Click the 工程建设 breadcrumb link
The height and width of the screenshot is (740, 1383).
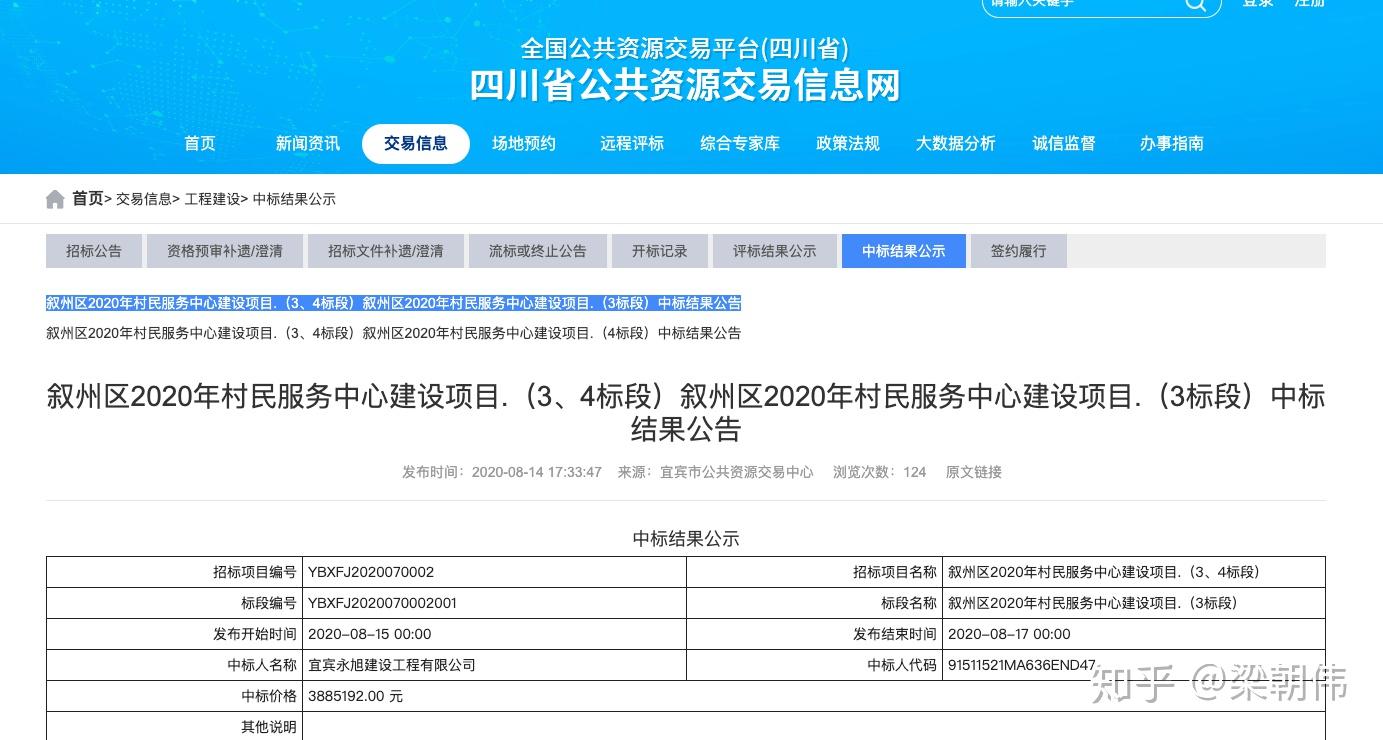[212, 199]
